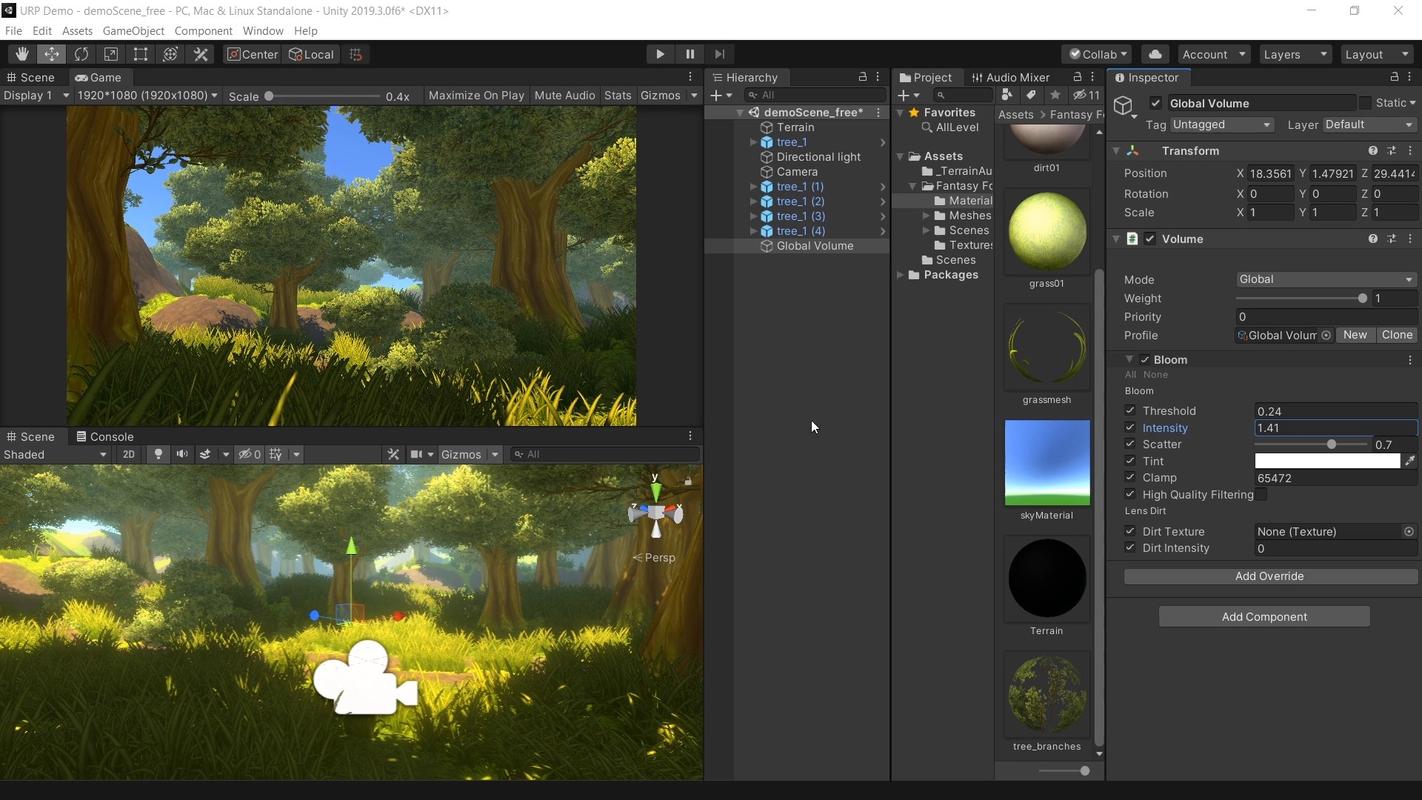The image size is (1422, 800).
Task: Switch to the Audio Mixer tab
Action: pyautogui.click(x=1010, y=77)
